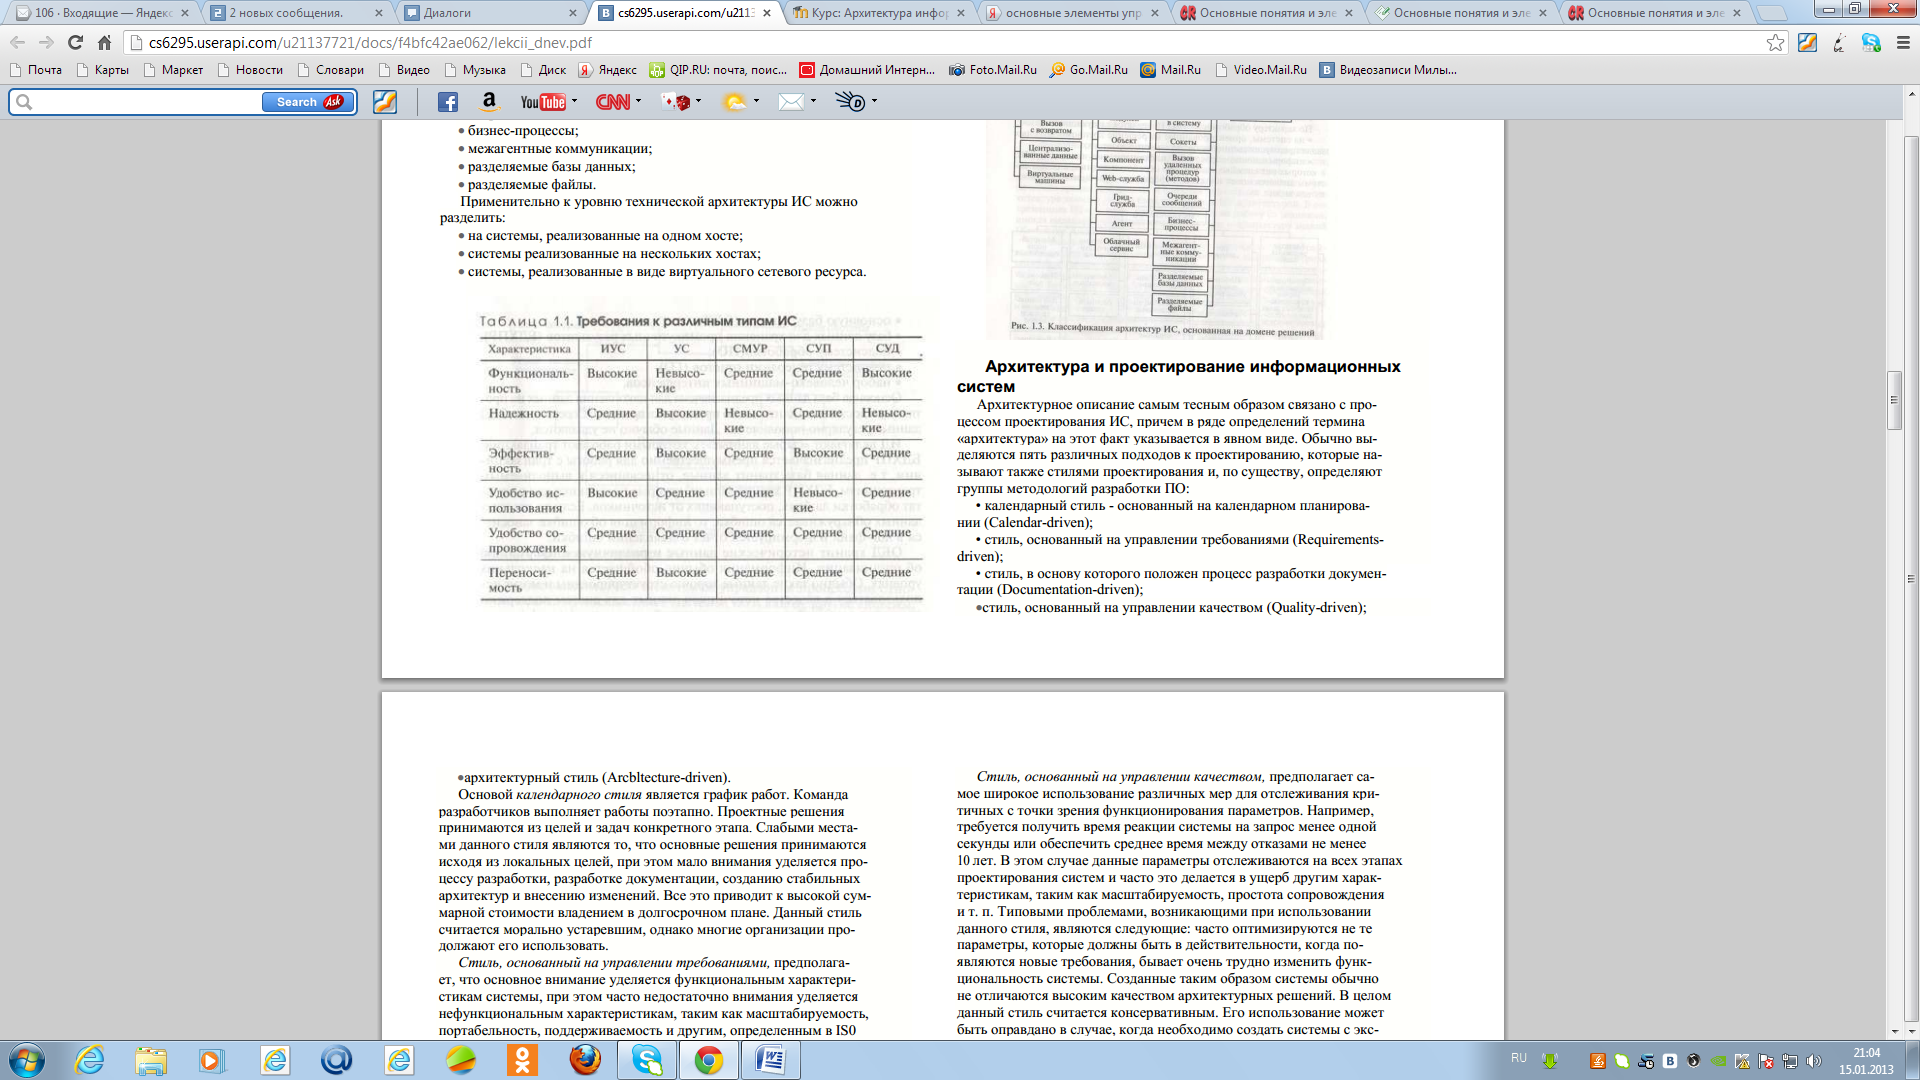Screen dimensions: 1920x1080
Task: Click the address bar URL
Action: click(370, 43)
